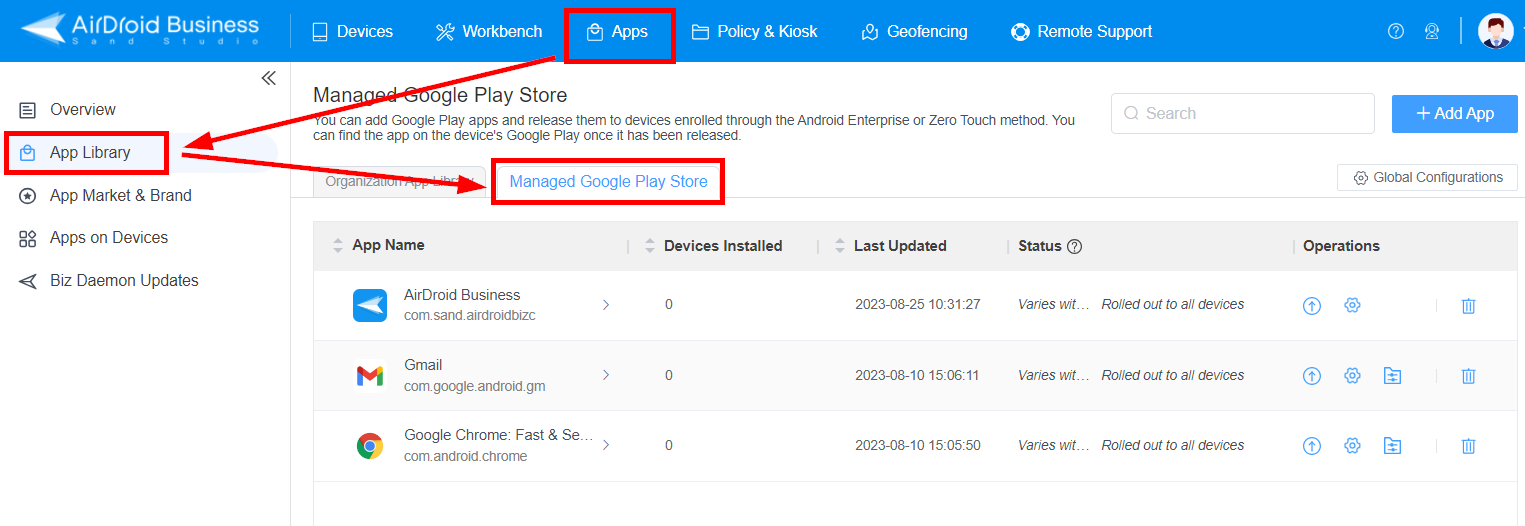Collapse the sidebar with double chevron
This screenshot has width=1525, height=526.
[268, 78]
